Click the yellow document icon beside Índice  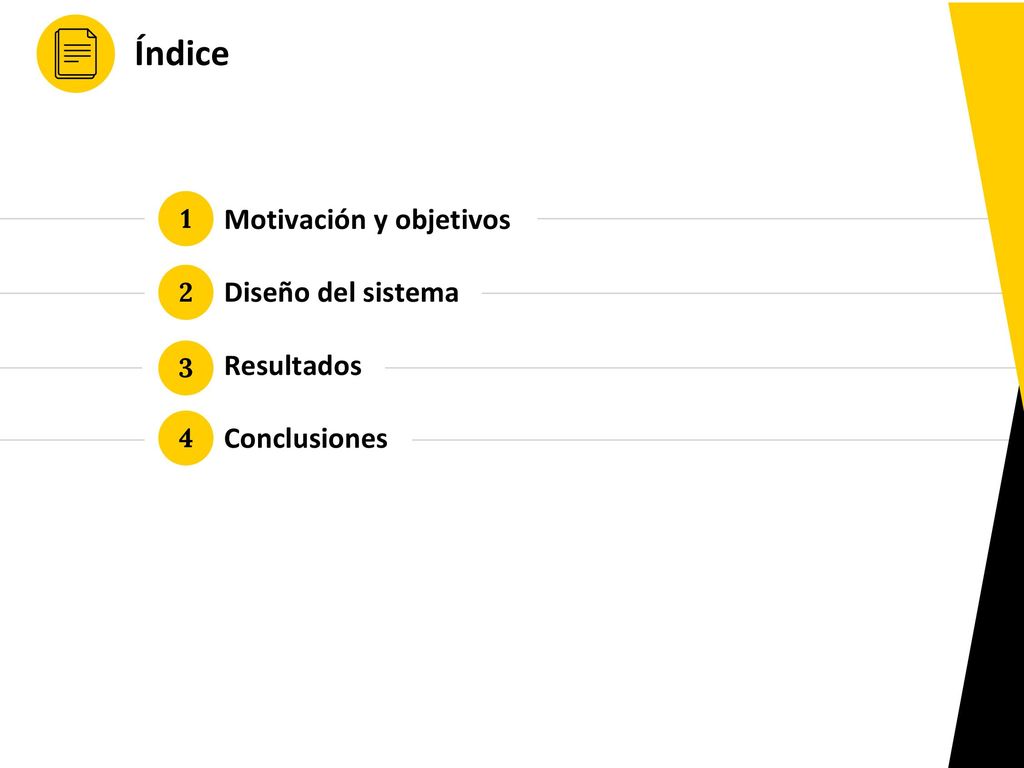pyautogui.click(x=75, y=54)
